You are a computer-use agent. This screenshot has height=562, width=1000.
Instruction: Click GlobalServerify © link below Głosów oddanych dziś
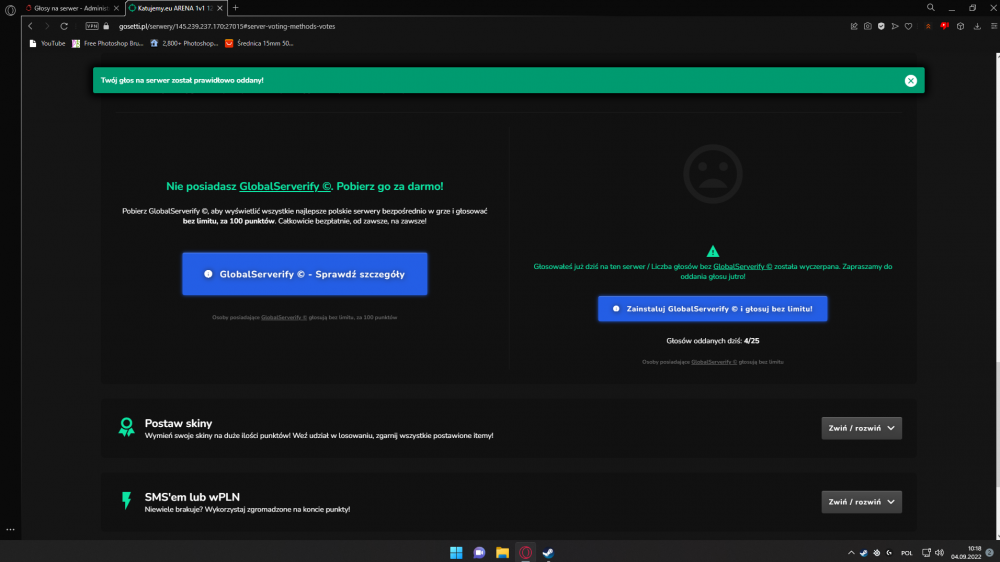click(714, 362)
